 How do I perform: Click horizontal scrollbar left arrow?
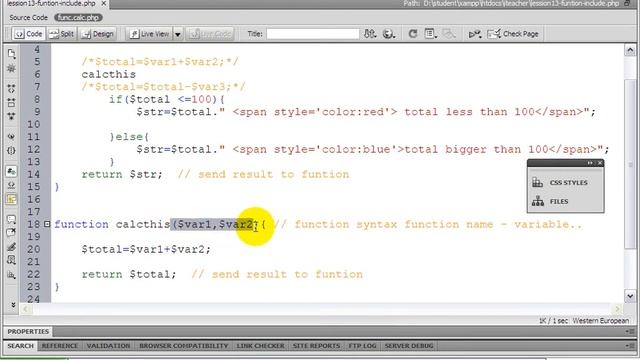tap(26, 309)
